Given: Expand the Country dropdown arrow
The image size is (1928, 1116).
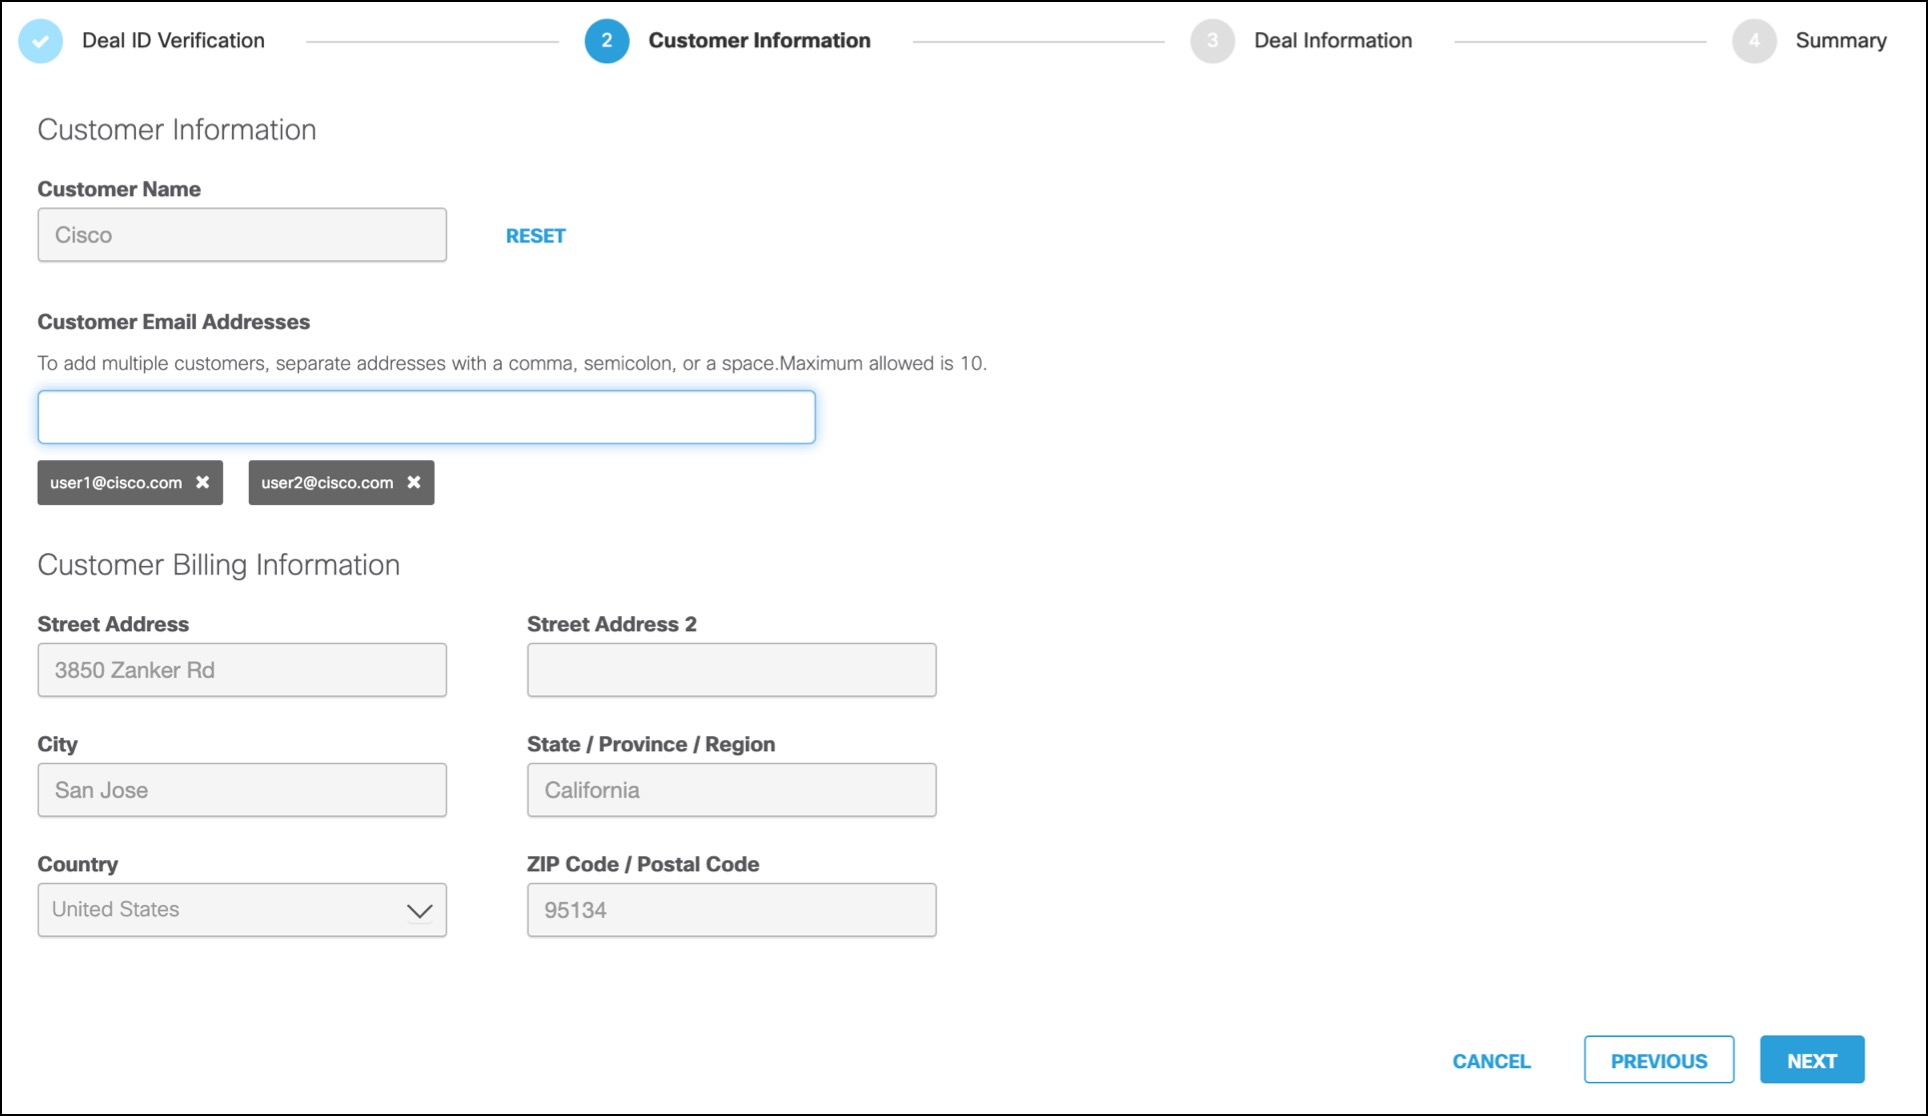Looking at the screenshot, I should tap(419, 910).
